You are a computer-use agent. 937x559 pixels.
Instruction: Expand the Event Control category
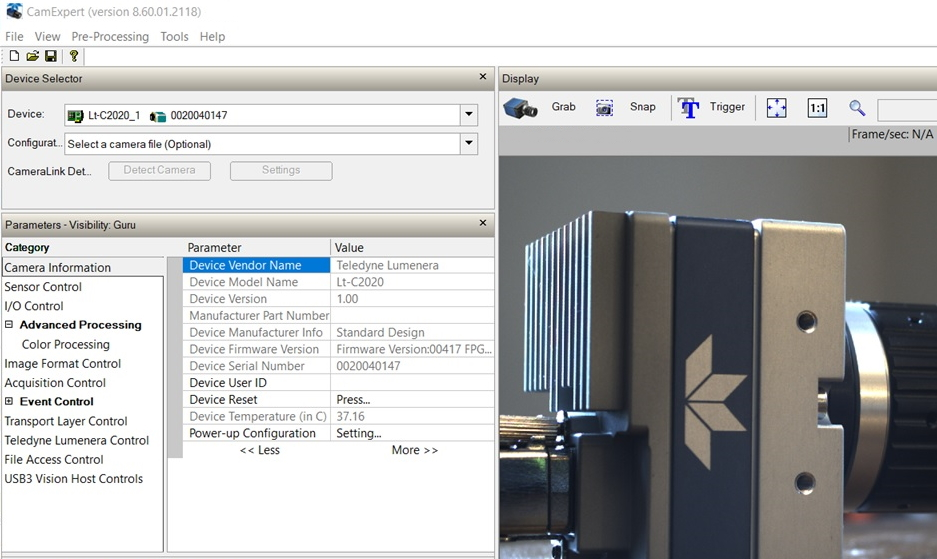pyautogui.click(x=9, y=402)
